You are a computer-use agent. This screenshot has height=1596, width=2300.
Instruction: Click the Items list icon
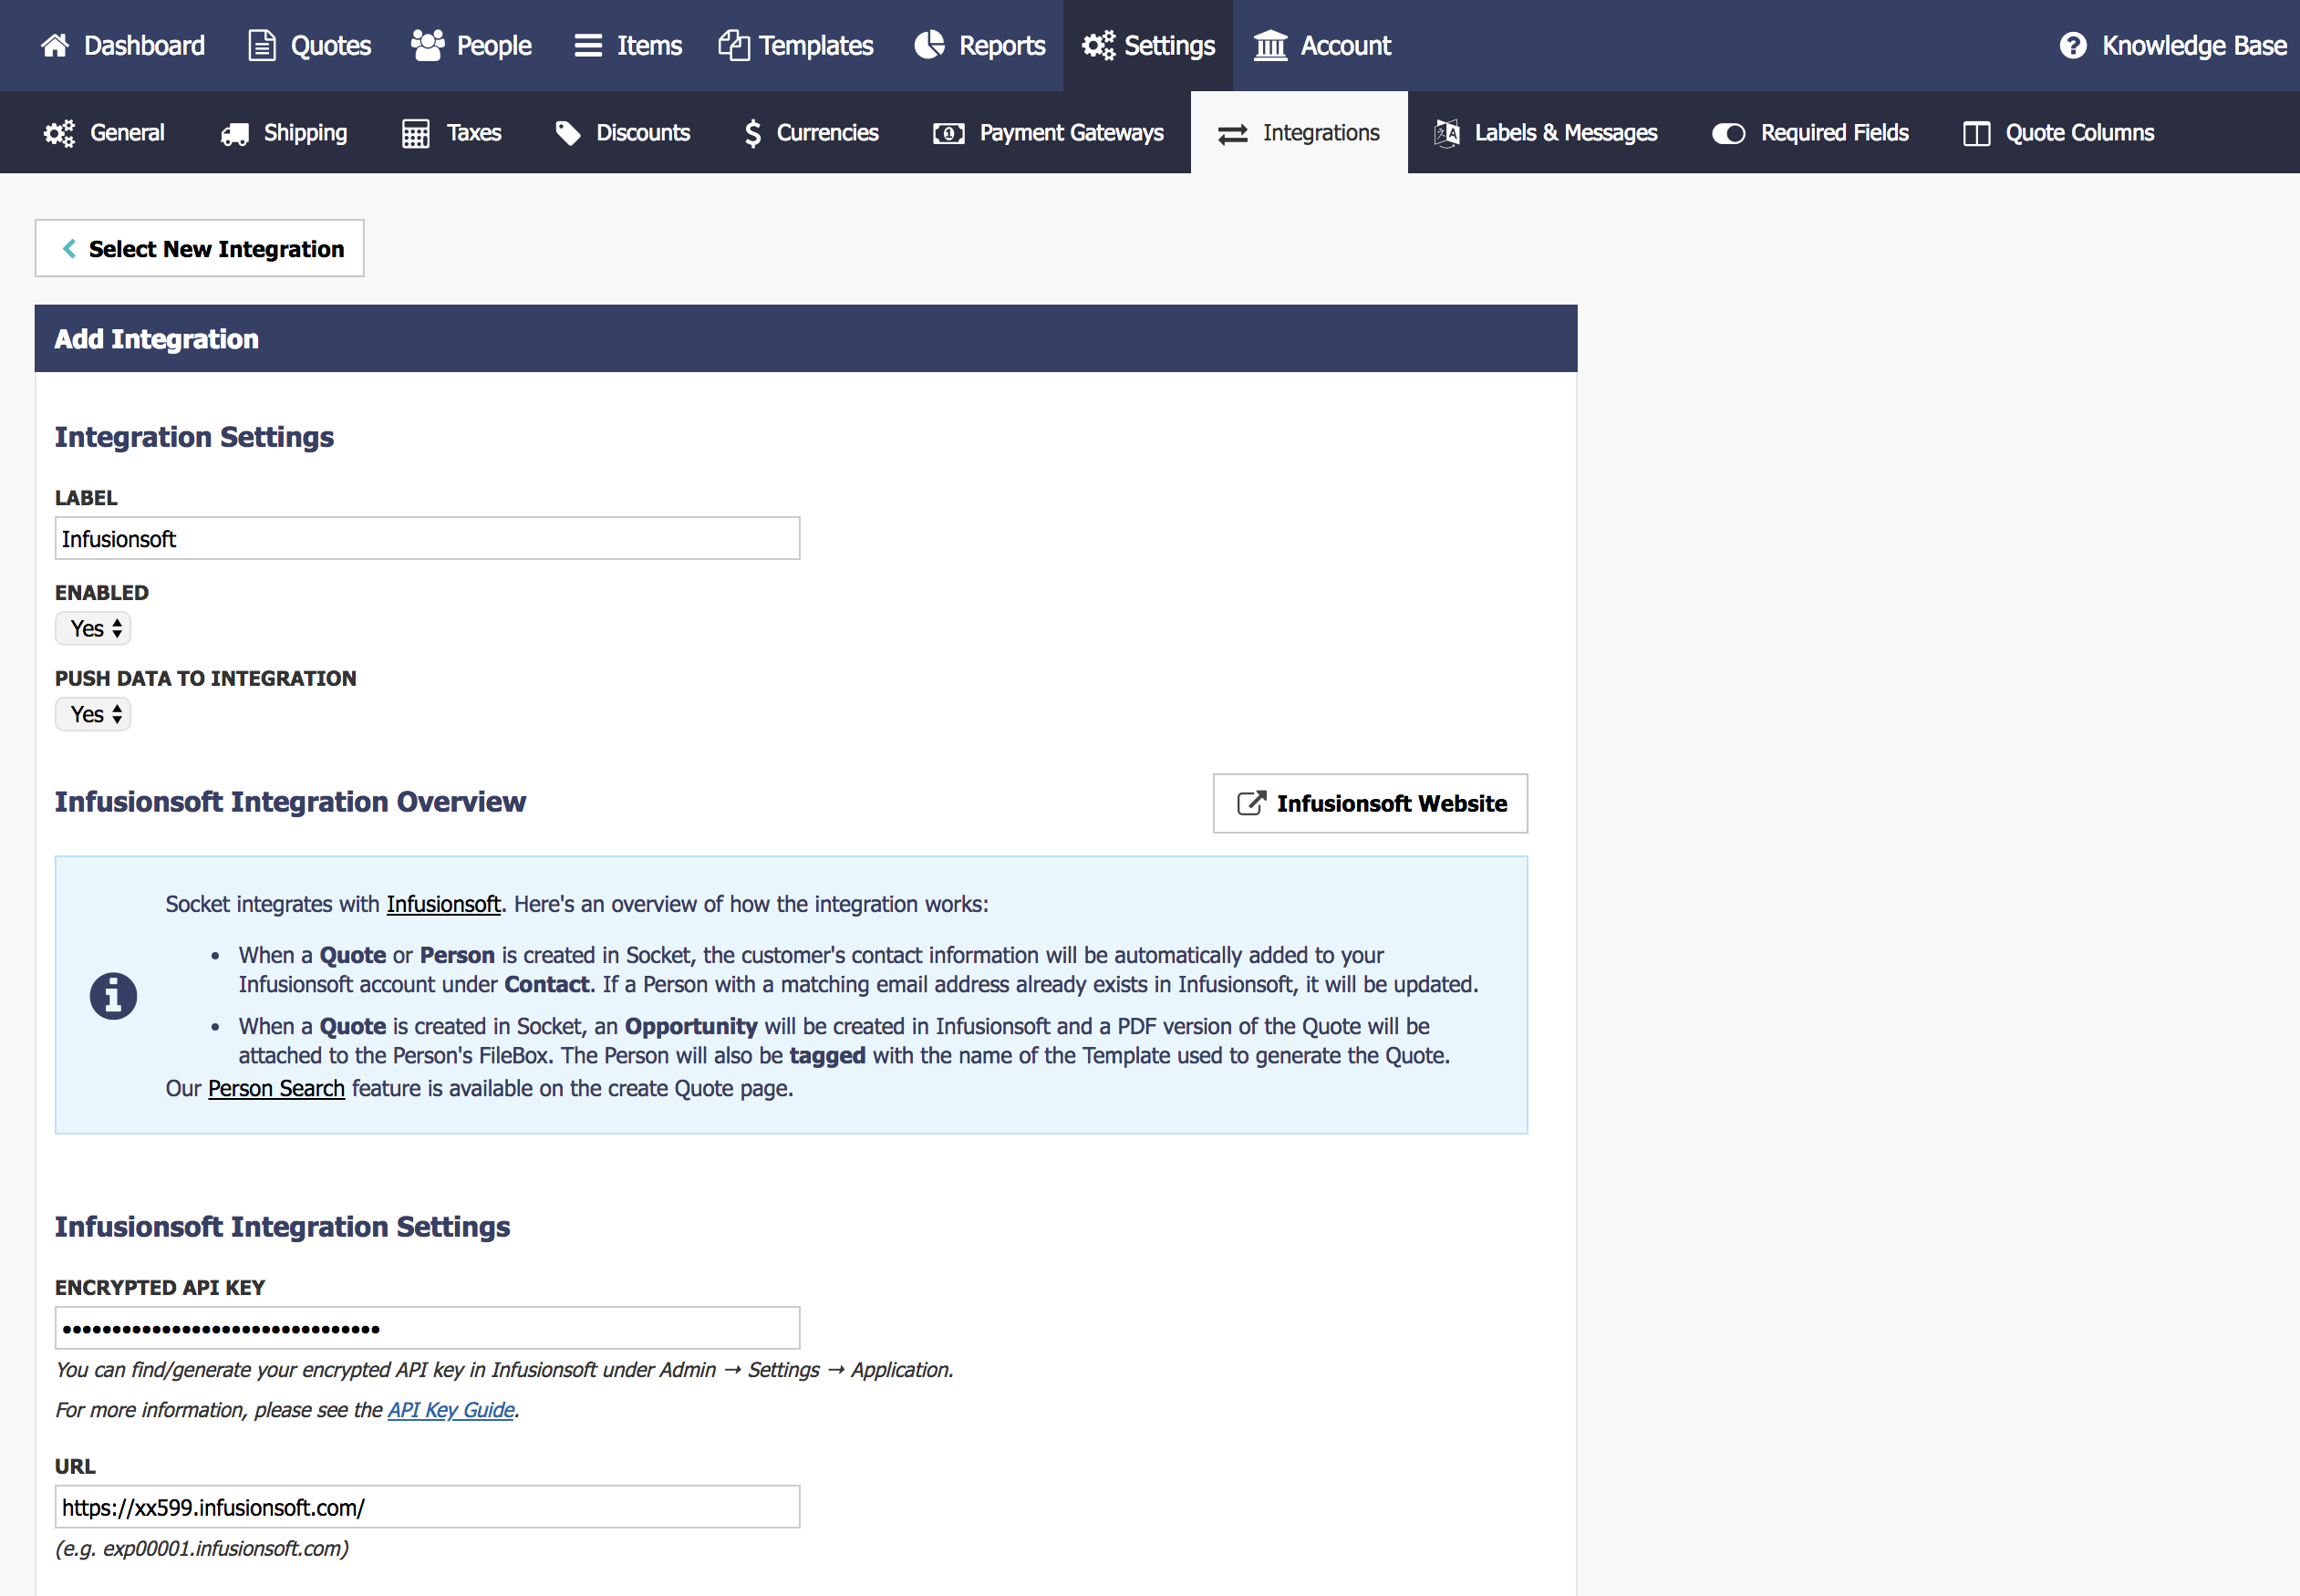click(x=588, y=45)
